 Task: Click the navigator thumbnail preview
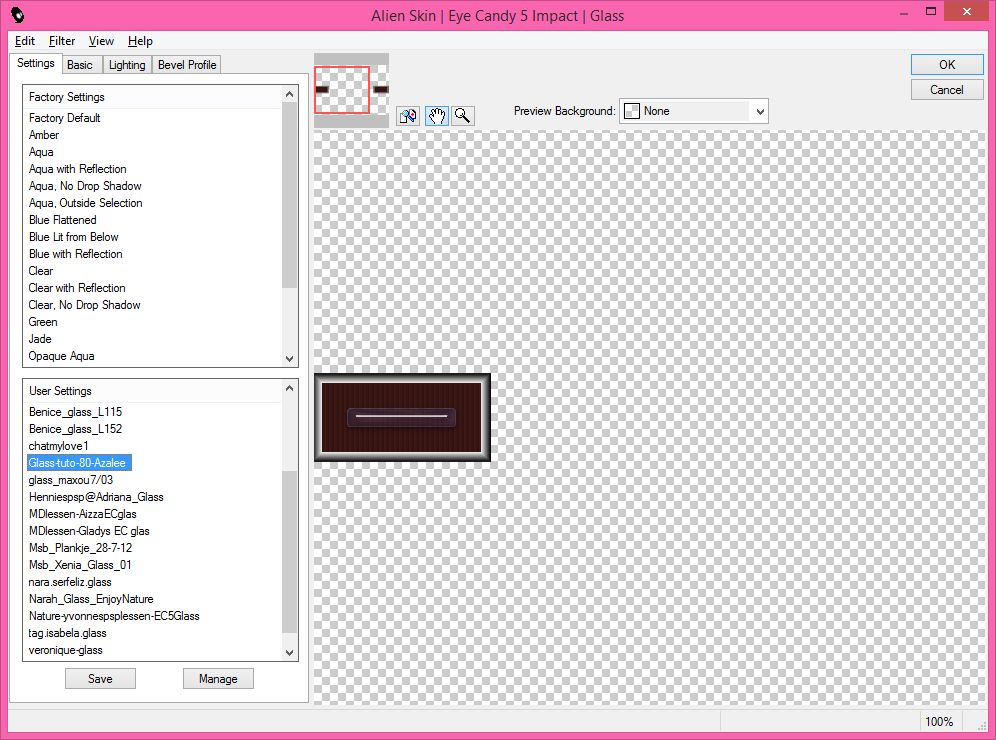351,90
